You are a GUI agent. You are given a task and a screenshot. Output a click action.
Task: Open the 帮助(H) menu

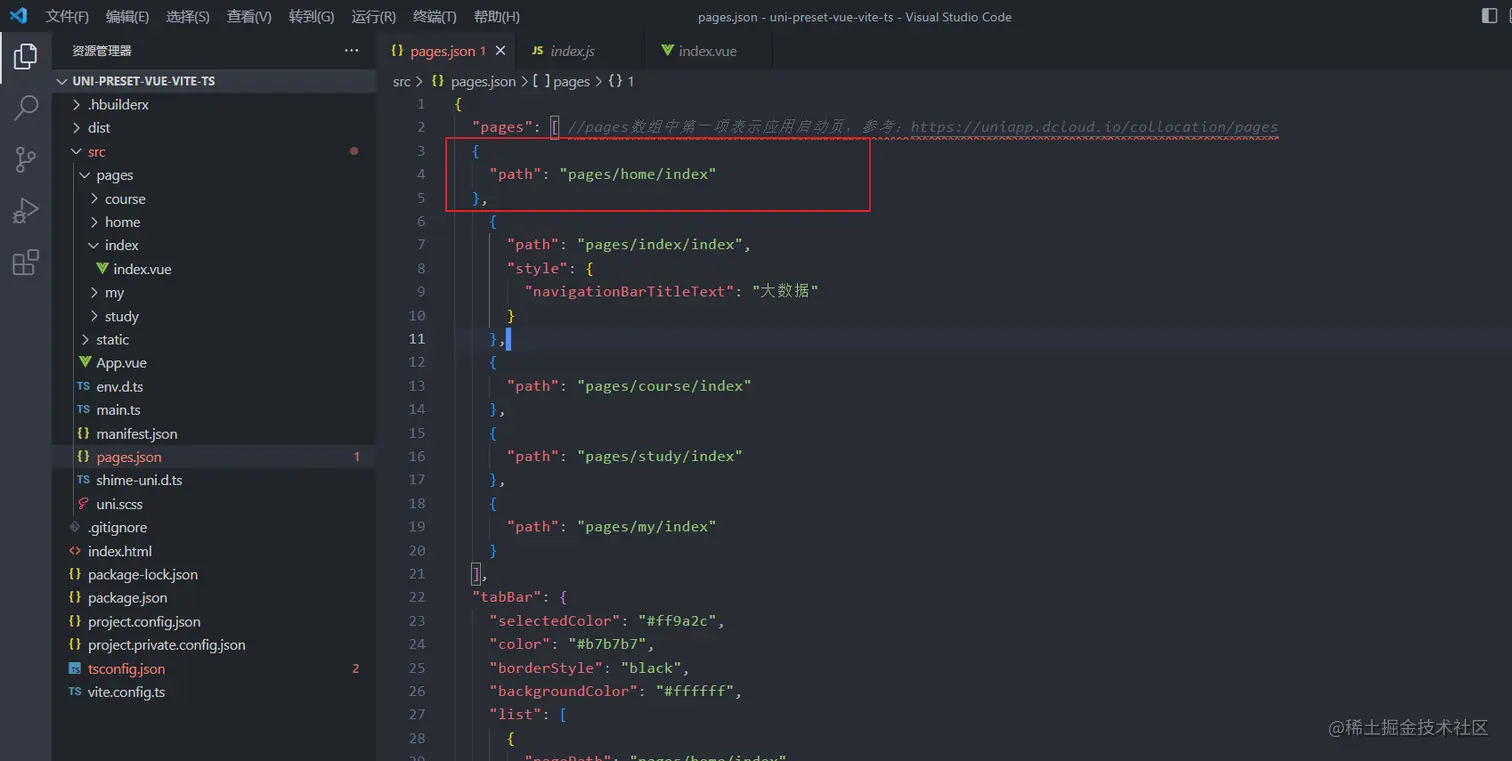(x=496, y=17)
